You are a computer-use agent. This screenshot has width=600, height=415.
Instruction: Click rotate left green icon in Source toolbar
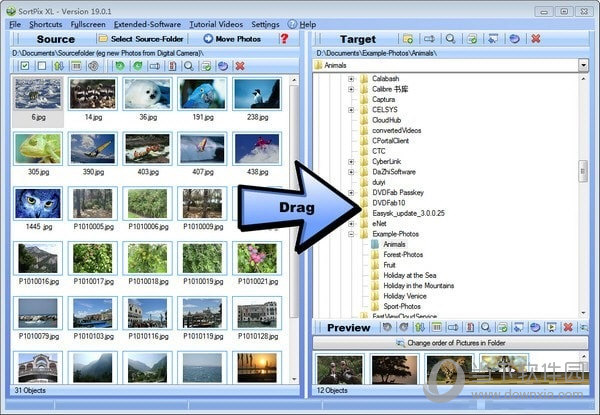120,66
